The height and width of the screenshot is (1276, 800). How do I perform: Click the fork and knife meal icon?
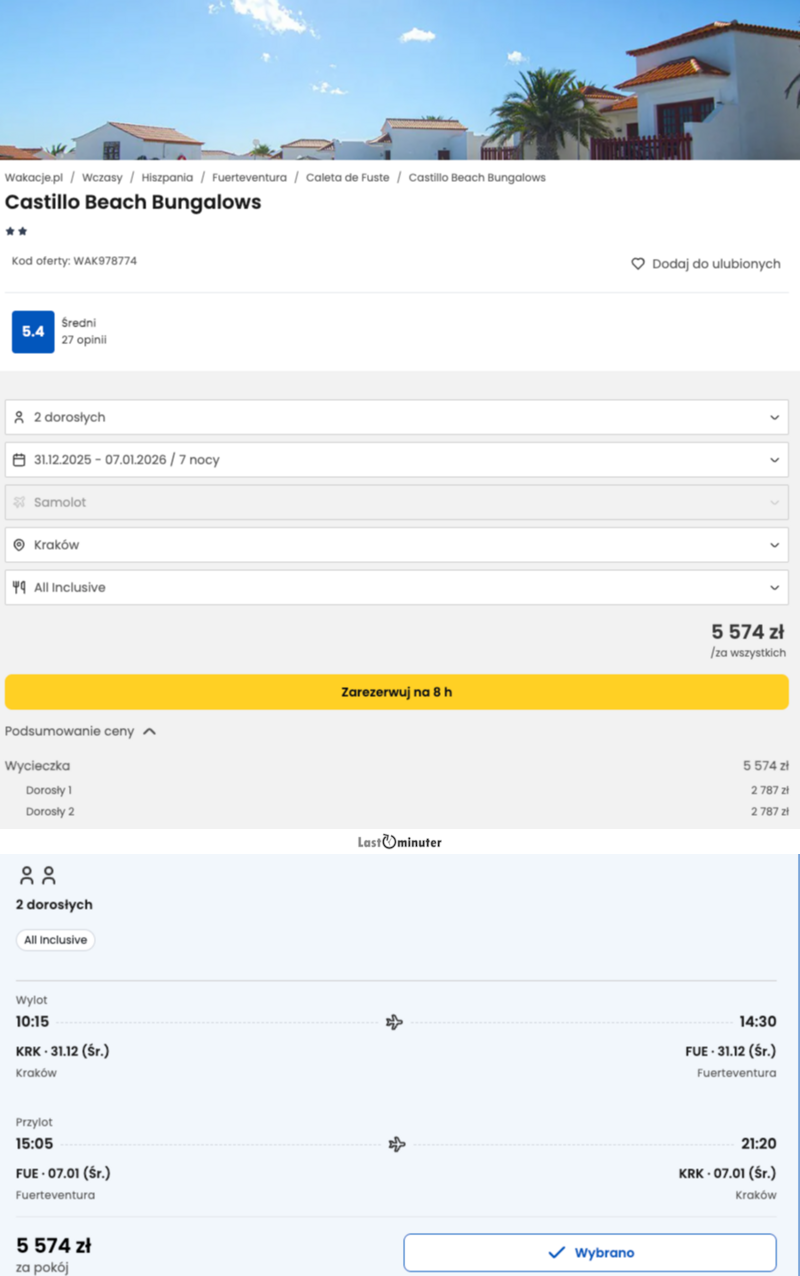pos(19,587)
